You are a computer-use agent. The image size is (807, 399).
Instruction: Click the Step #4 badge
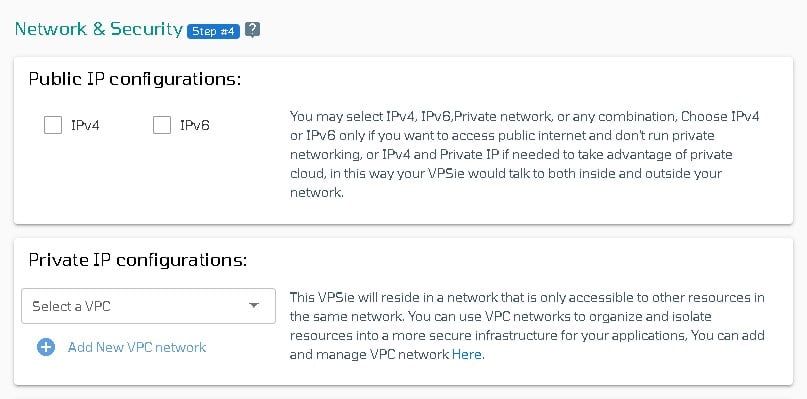pos(214,31)
